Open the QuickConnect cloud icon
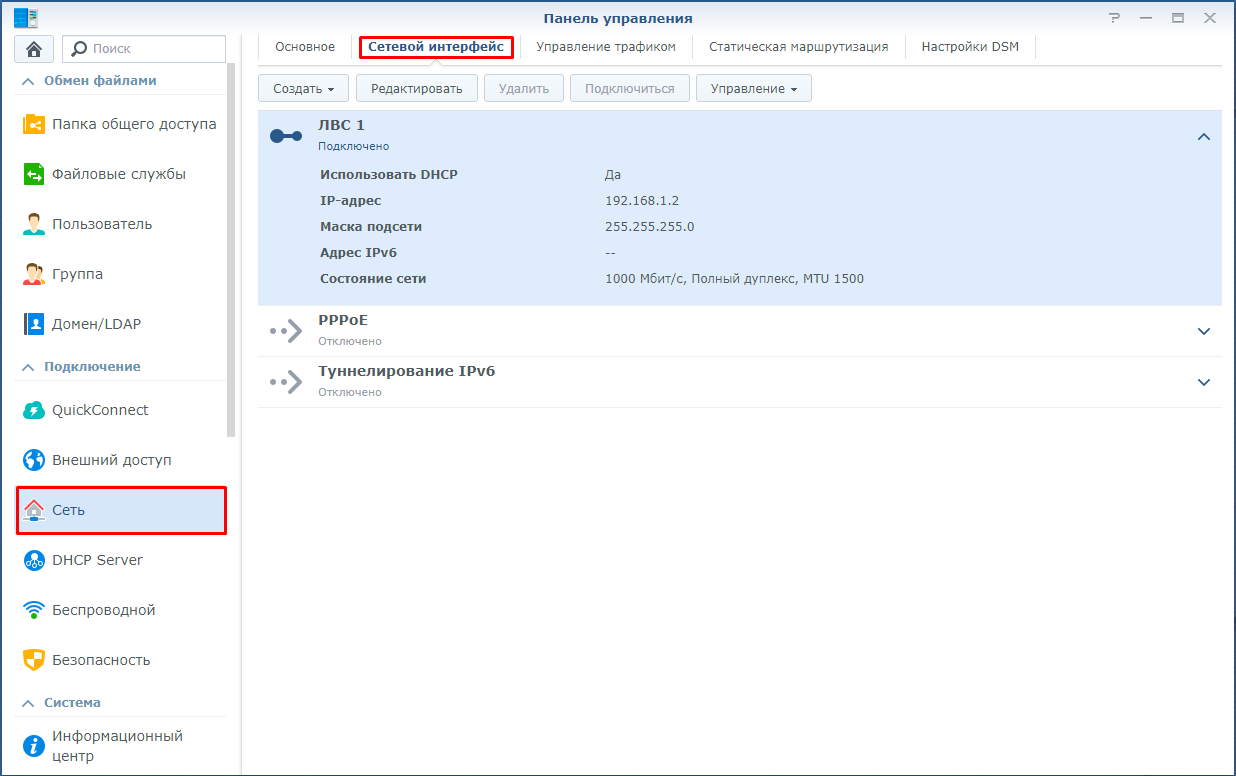The width and height of the screenshot is (1236, 776). (34, 410)
